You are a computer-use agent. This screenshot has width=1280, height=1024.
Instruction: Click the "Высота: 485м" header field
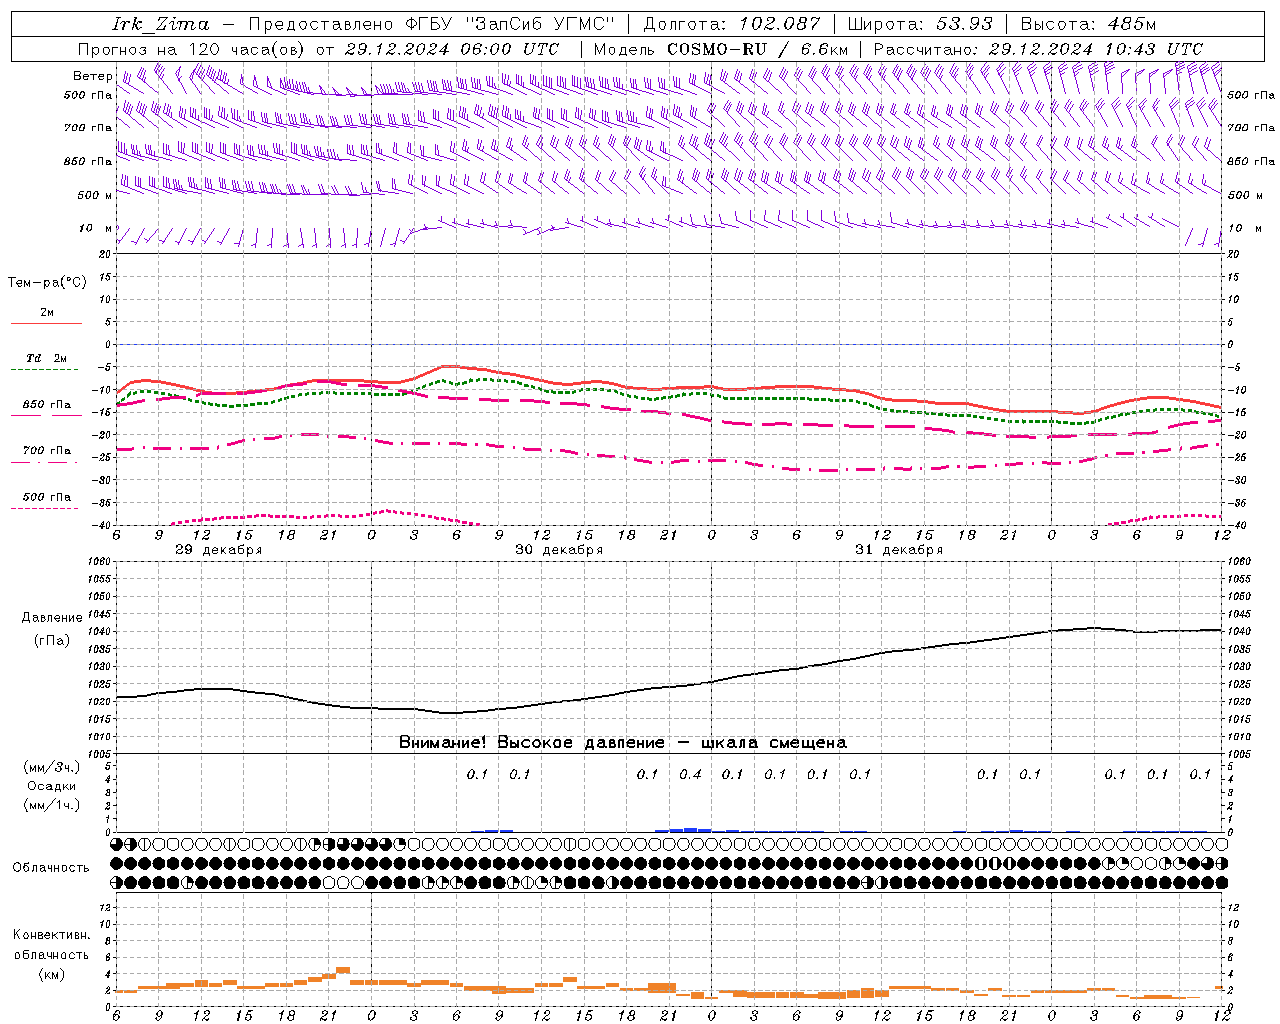pos(1087,24)
